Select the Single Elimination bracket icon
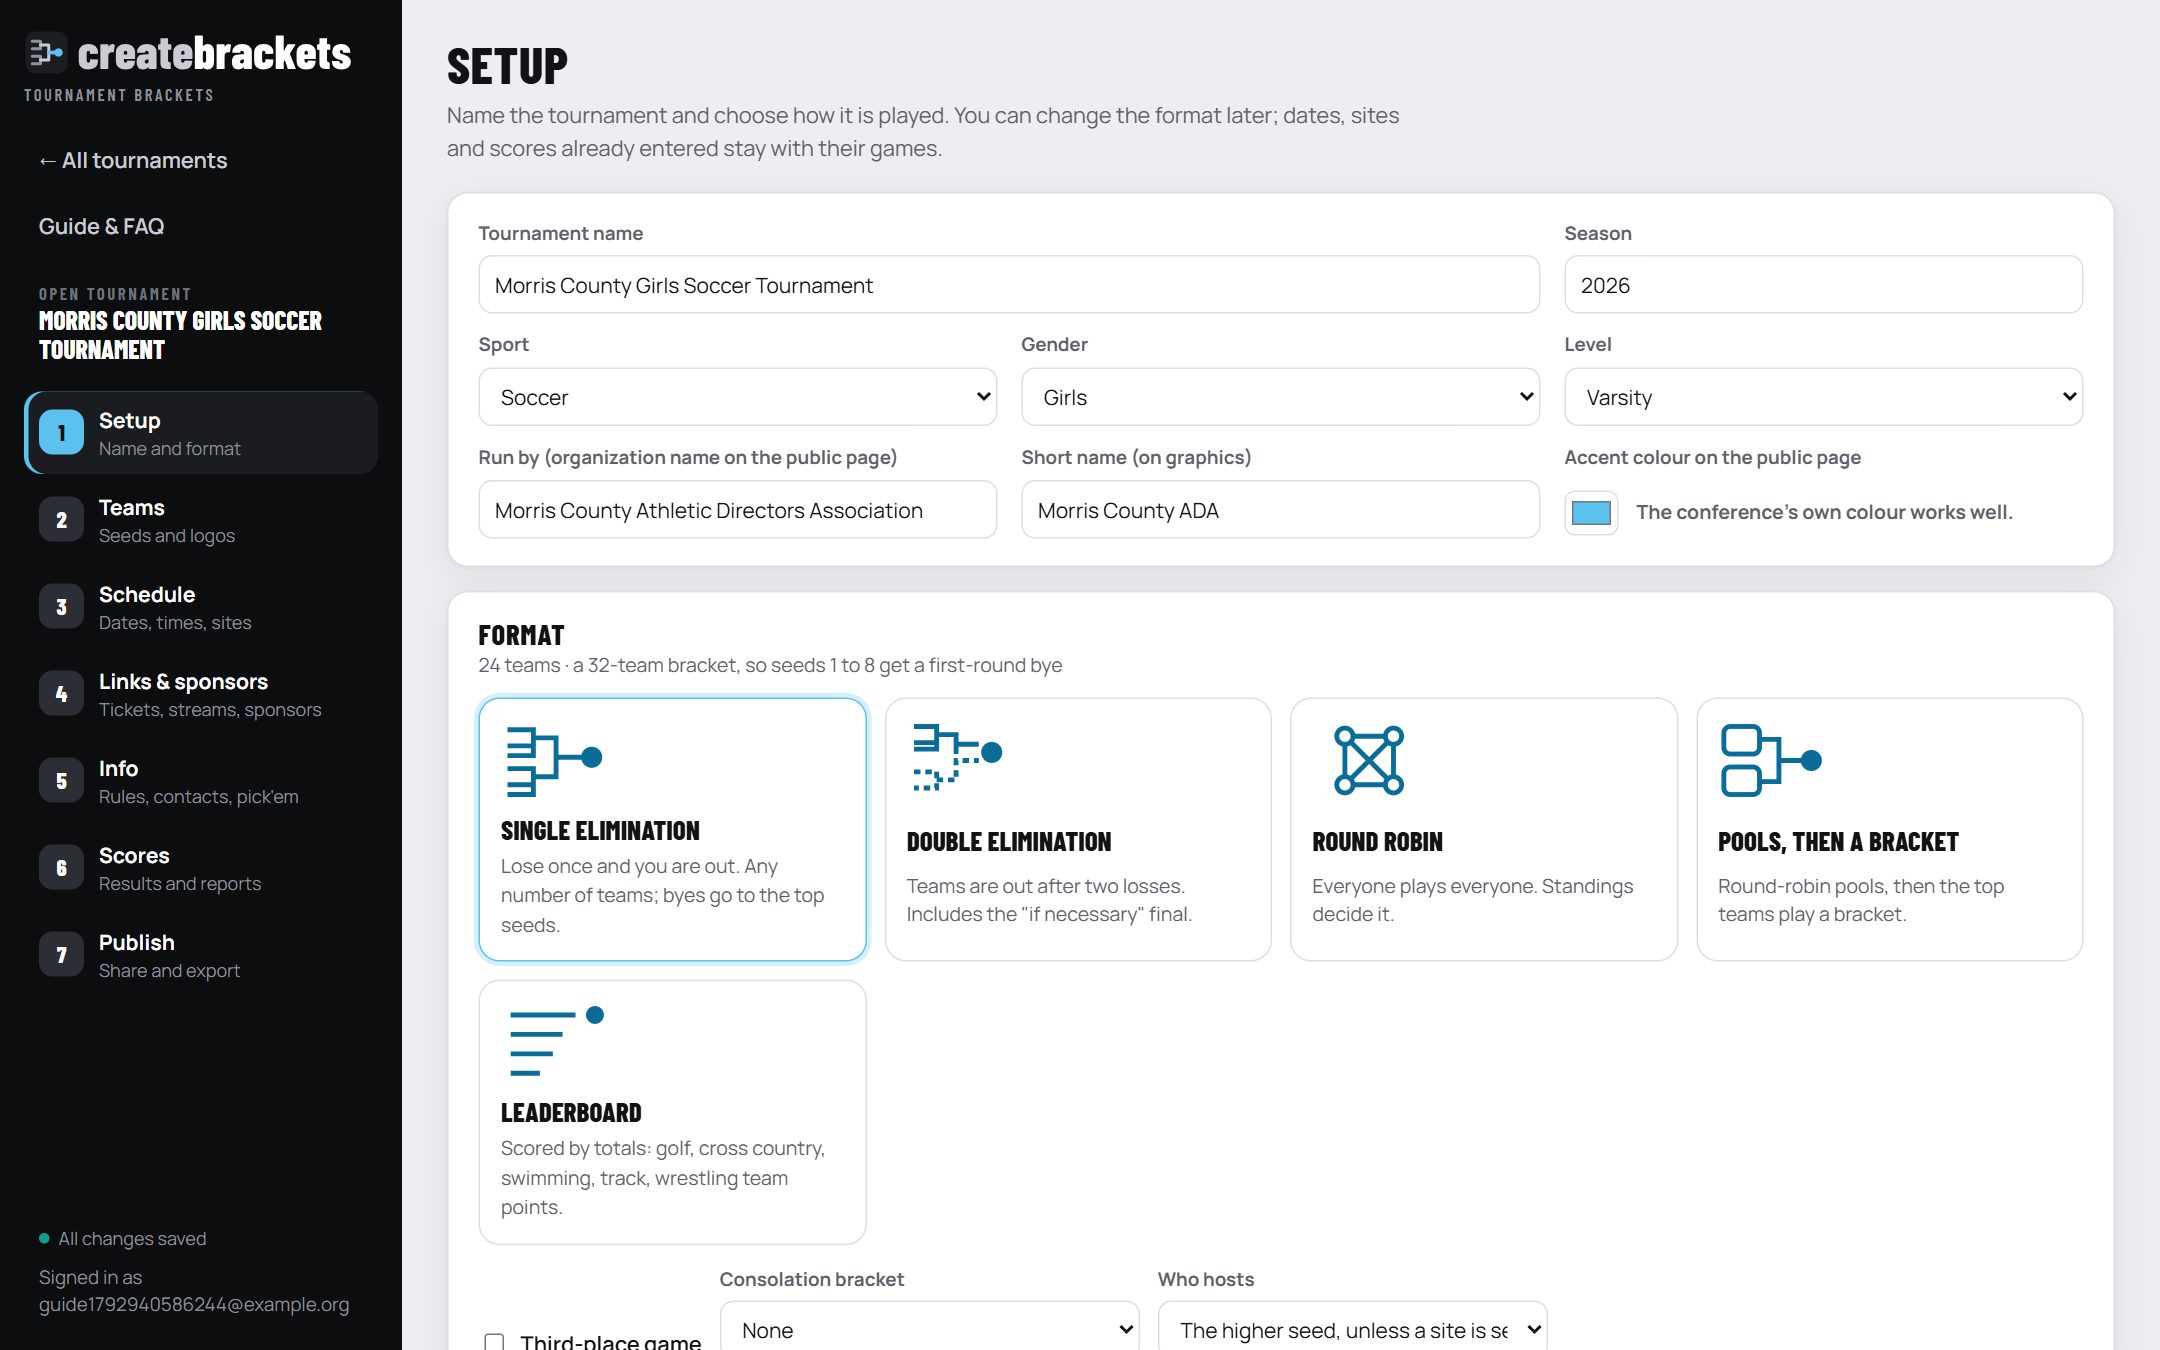The width and height of the screenshot is (2160, 1350). click(554, 761)
